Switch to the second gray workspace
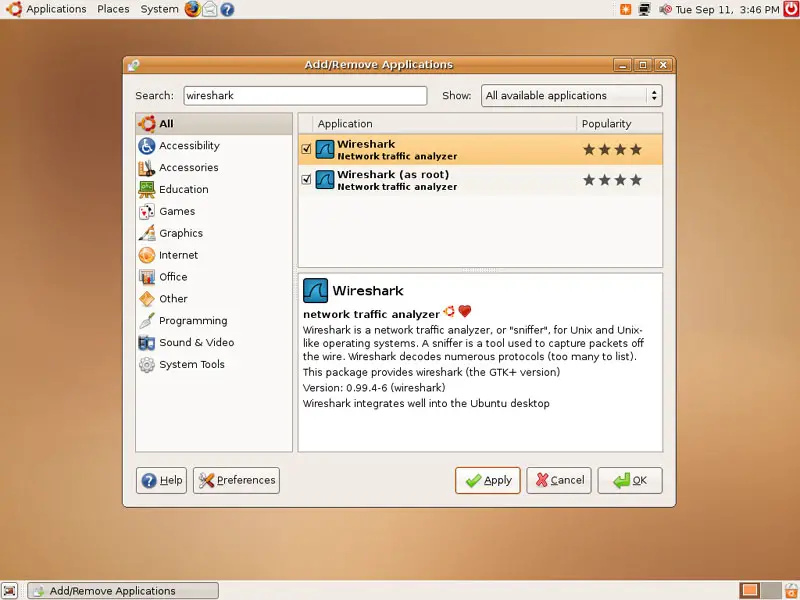800x600 pixels. pyautogui.click(x=770, y=590)
